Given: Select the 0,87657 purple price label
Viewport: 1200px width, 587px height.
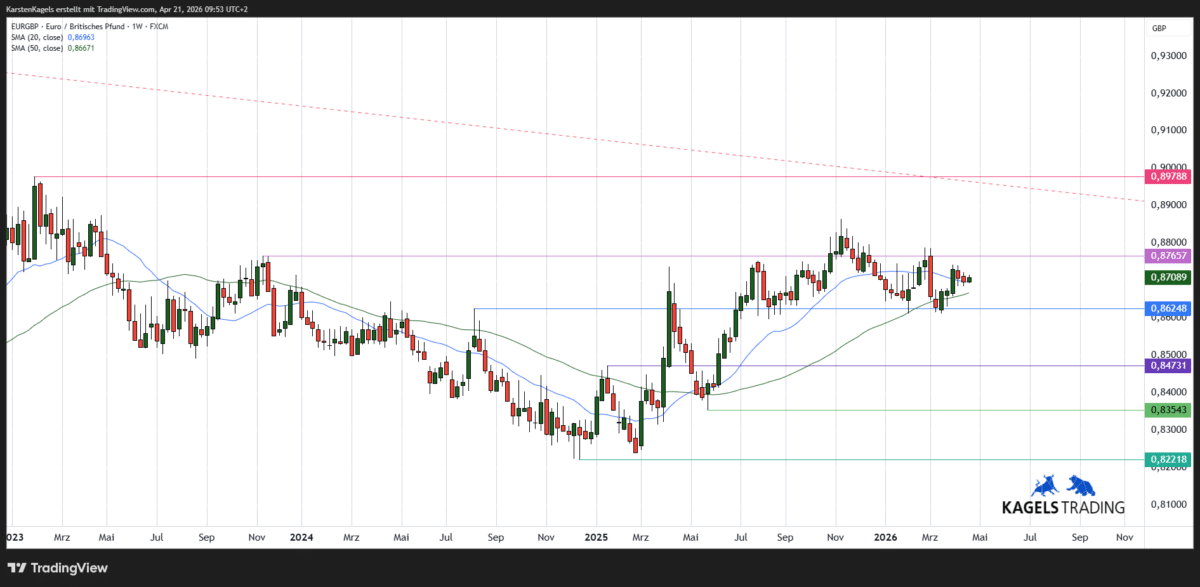Looking at the screenshot, I should click(x=1166, y=257).
